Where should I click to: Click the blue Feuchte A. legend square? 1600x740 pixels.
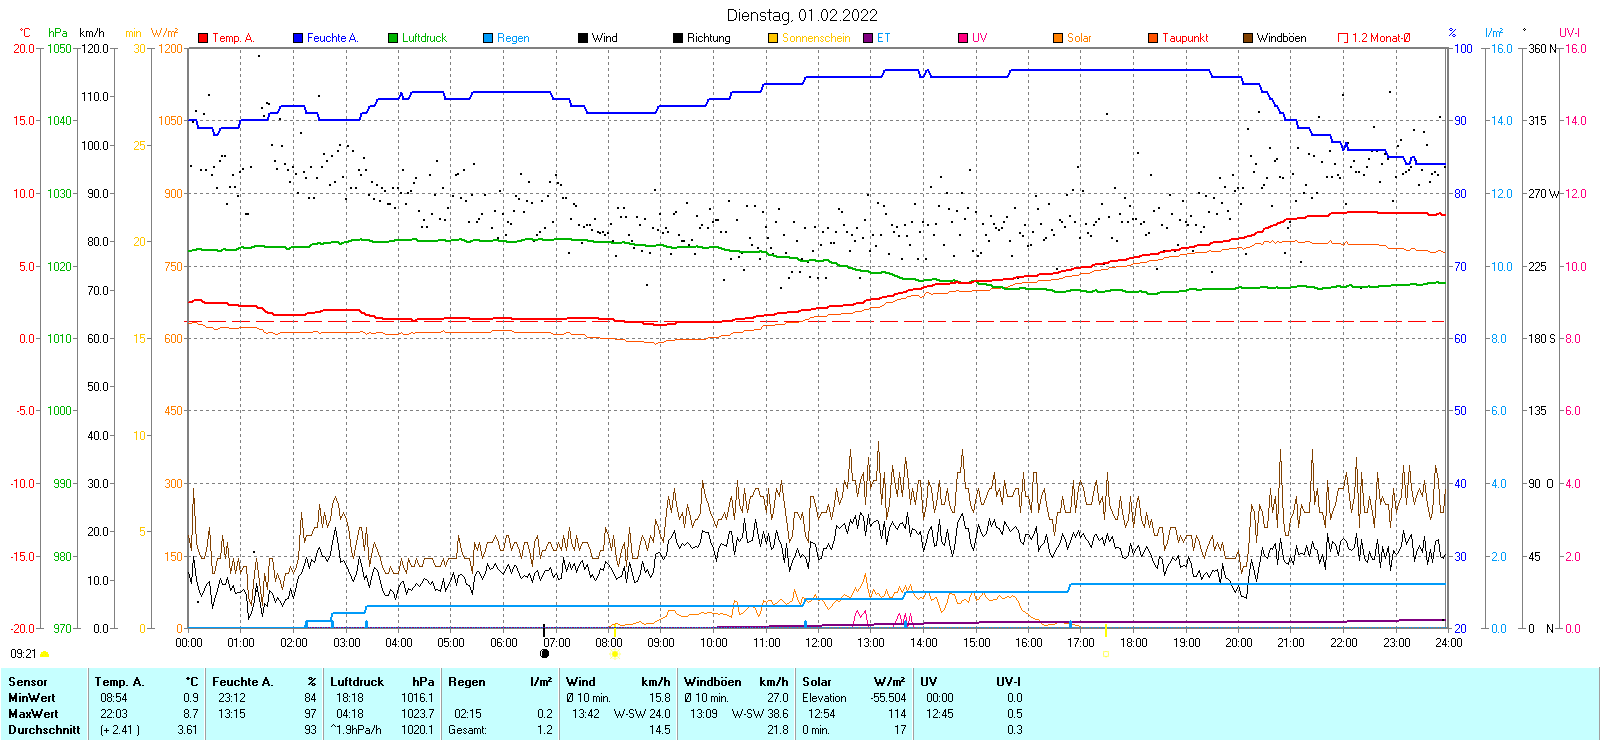click(298, 38)
